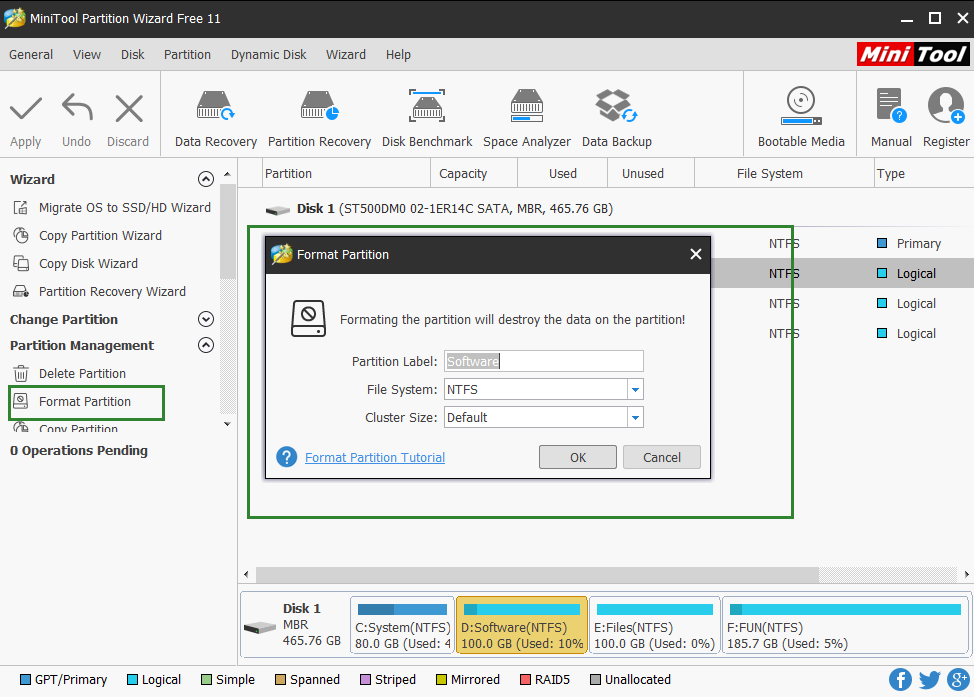Open the Help menu
974x697 pixels.
[x=398, y=55]
